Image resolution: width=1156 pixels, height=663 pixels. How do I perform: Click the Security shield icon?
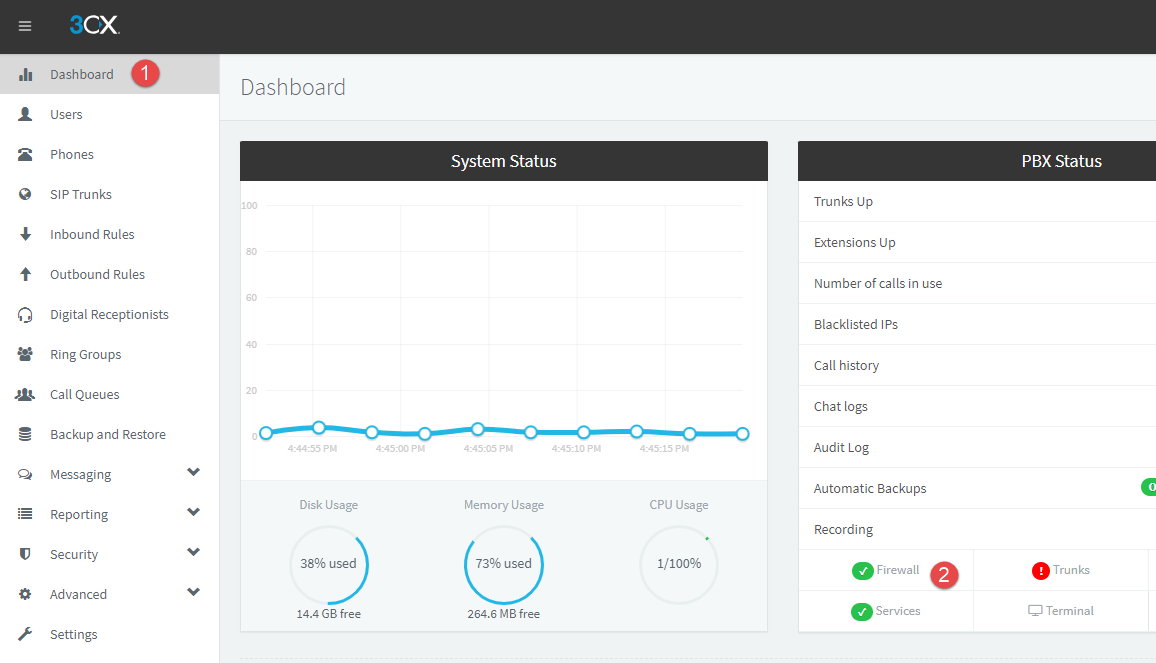pyautogui.click(x=25, y=554)
